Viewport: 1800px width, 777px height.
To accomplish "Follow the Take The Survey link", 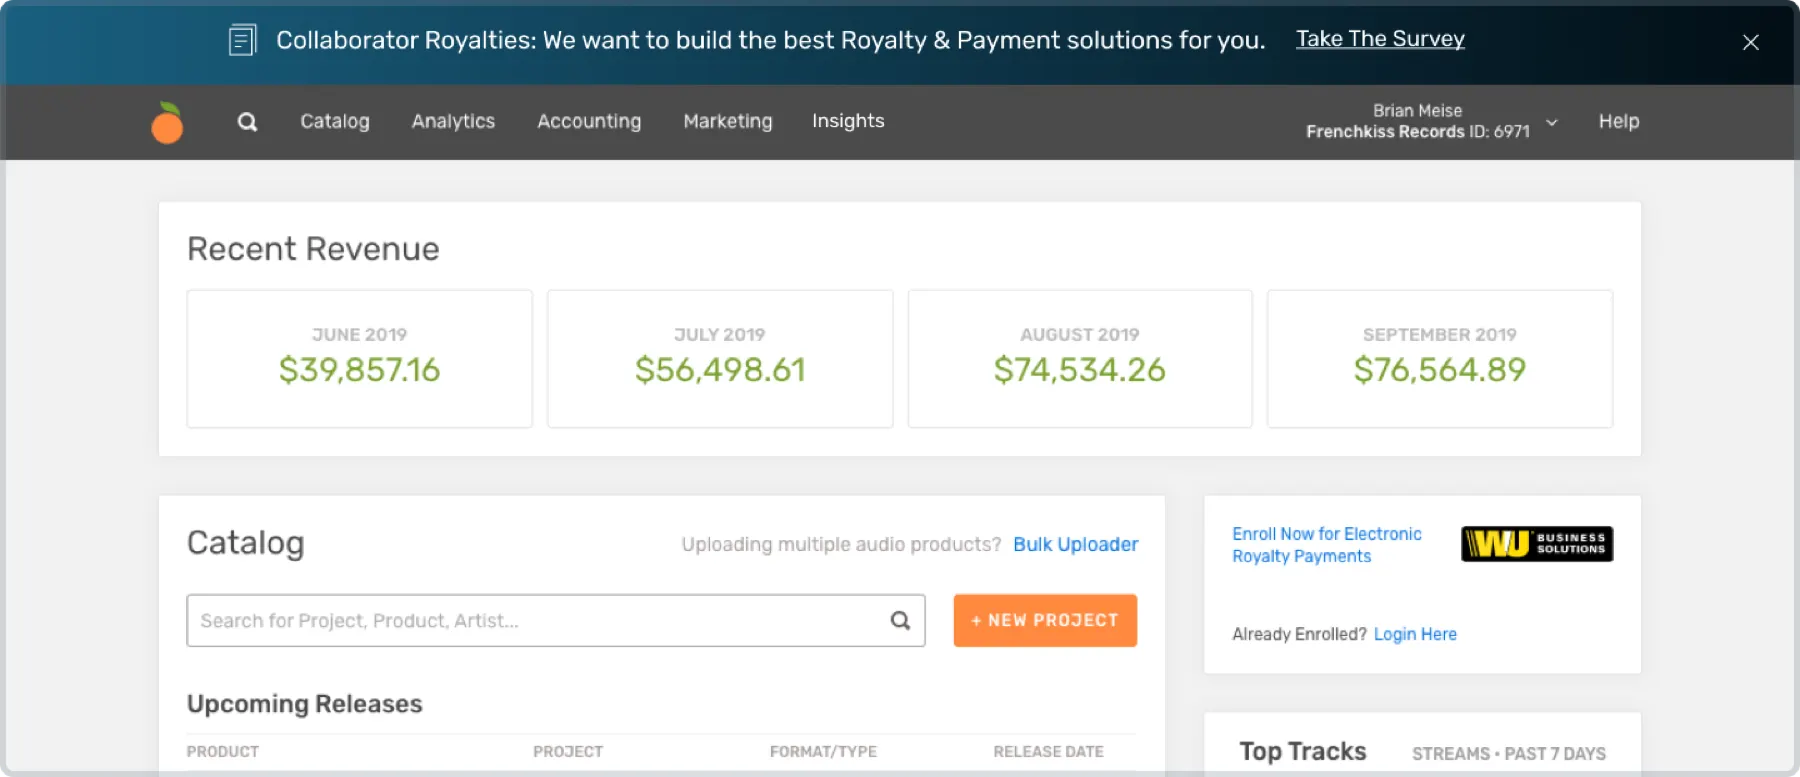I will pos(1380,39).
